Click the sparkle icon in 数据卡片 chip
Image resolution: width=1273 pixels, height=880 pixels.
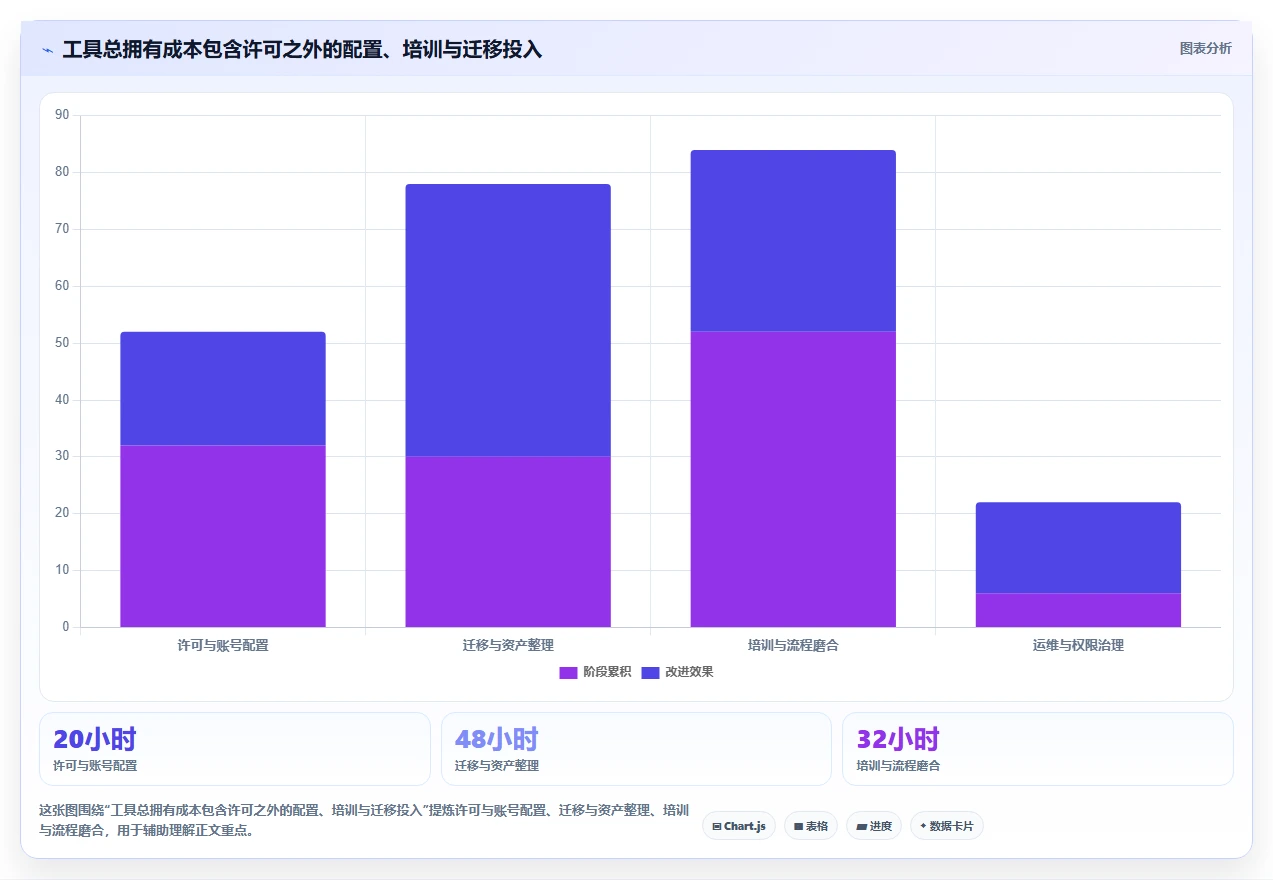[x=923, y=826]
